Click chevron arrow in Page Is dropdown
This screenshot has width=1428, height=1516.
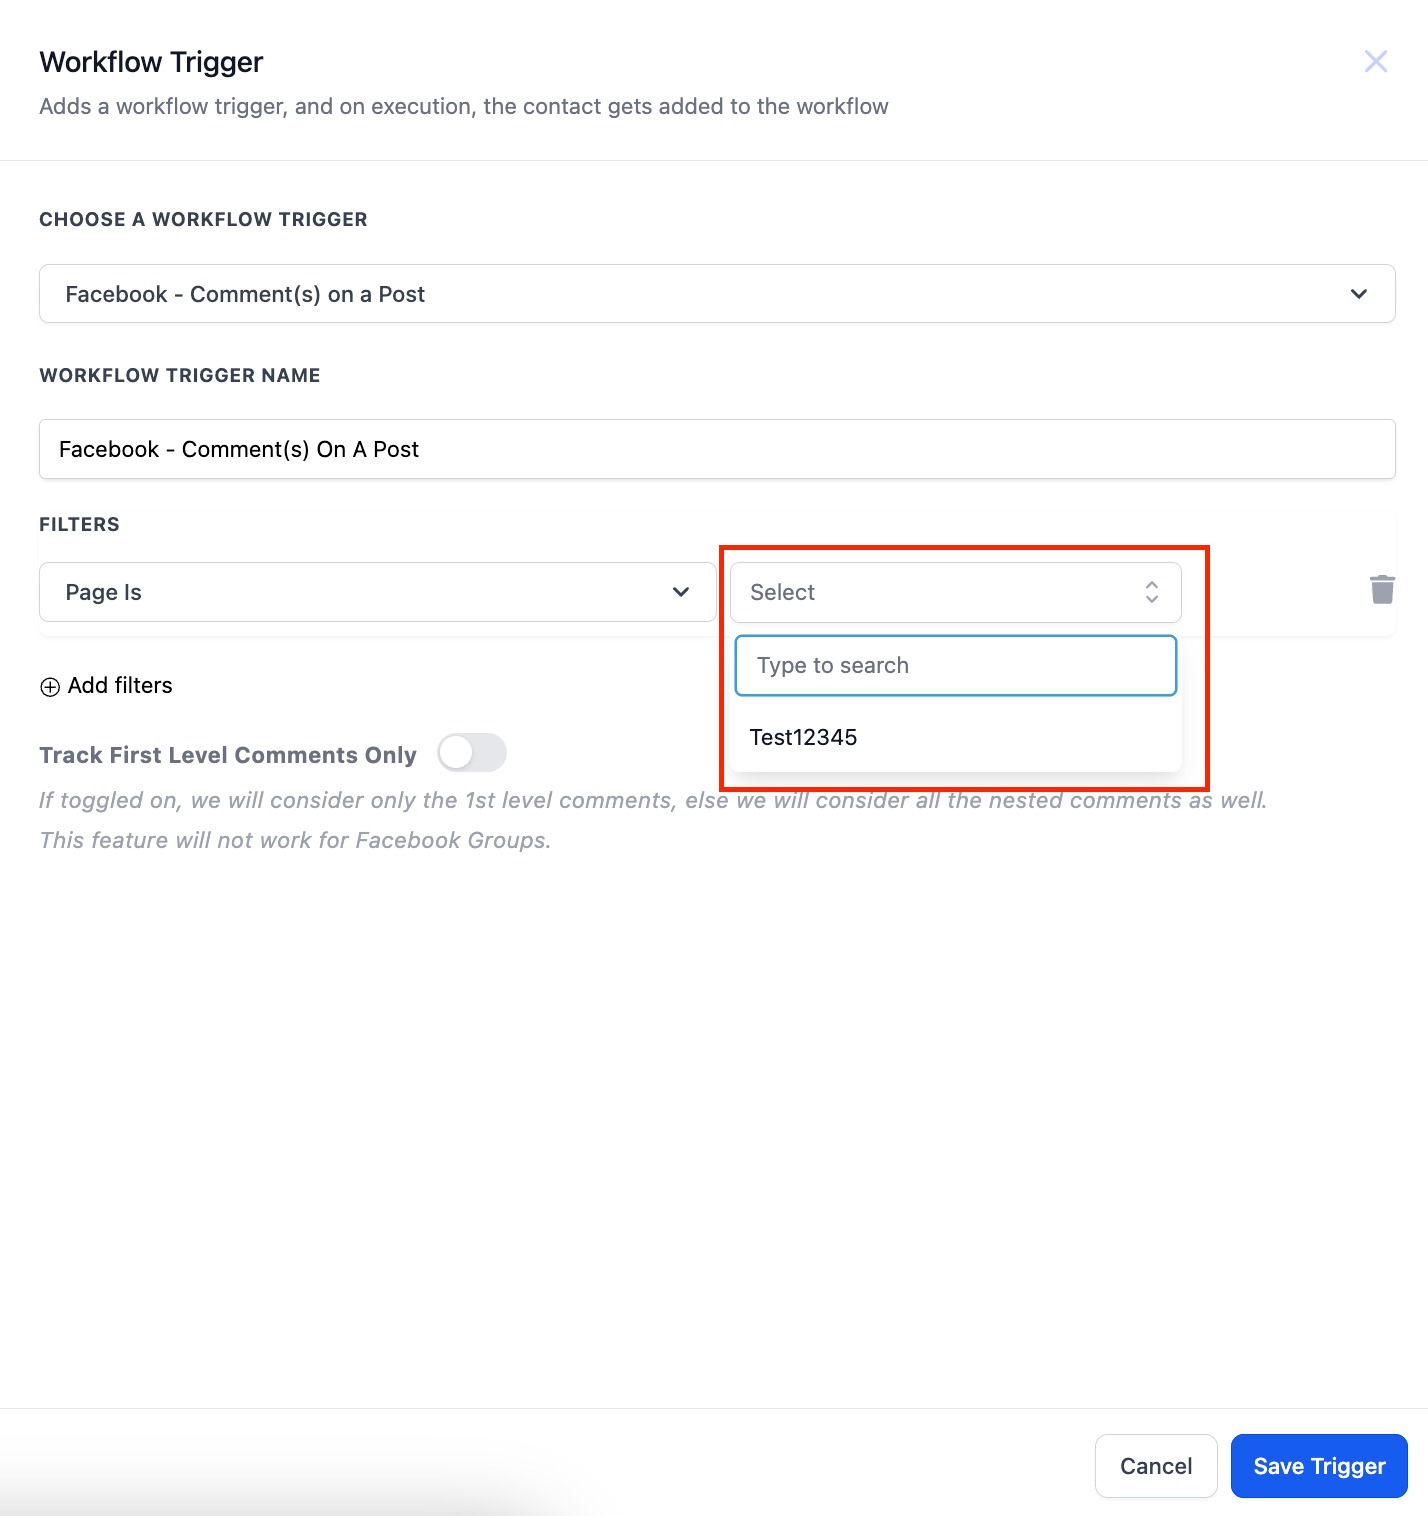coord(681,592)
